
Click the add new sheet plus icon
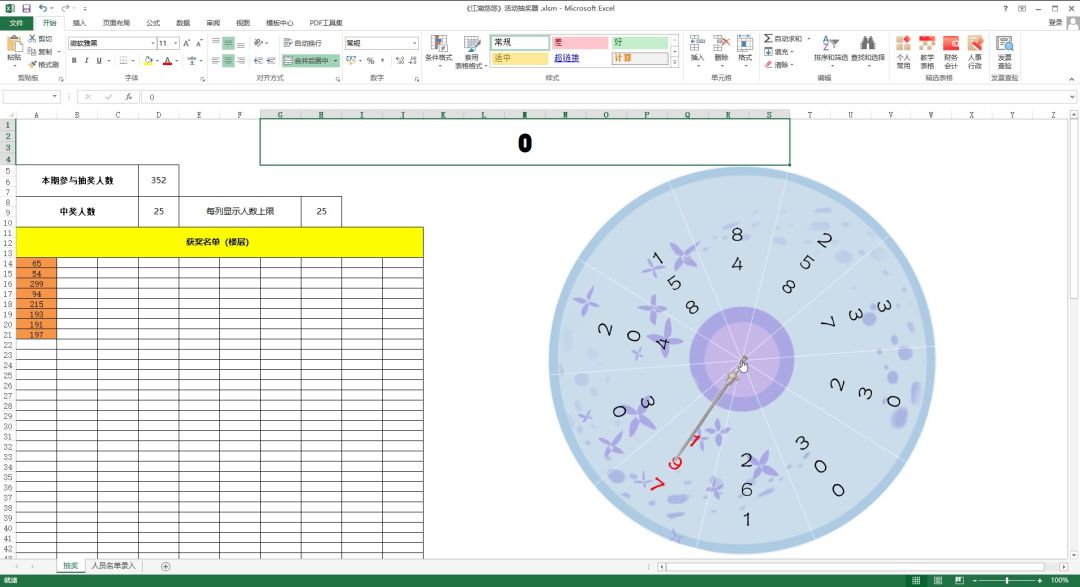[165, 566]
